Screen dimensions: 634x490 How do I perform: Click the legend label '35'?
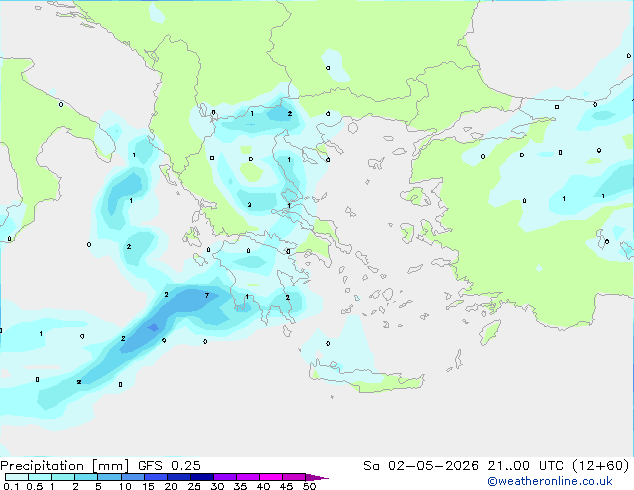[x=240, y=486]
